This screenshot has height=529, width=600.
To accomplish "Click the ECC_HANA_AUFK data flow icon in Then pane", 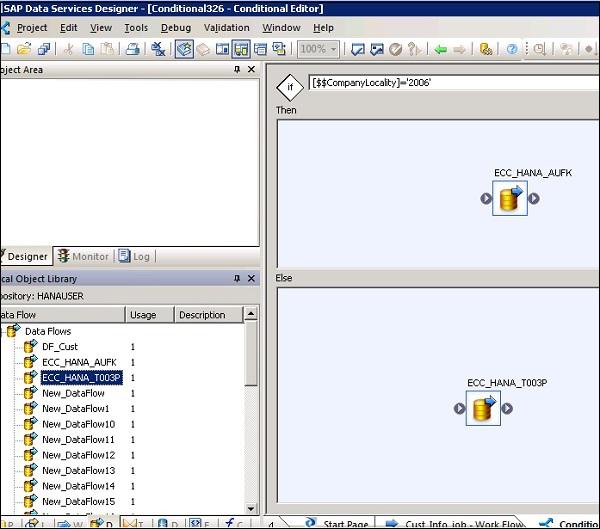I will (x=510, y=198).
